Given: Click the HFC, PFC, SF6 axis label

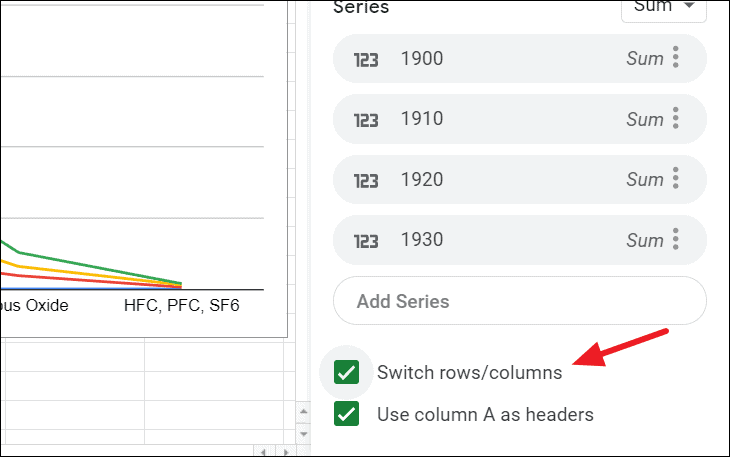Looking at the screenshot, I should [182, 305].
